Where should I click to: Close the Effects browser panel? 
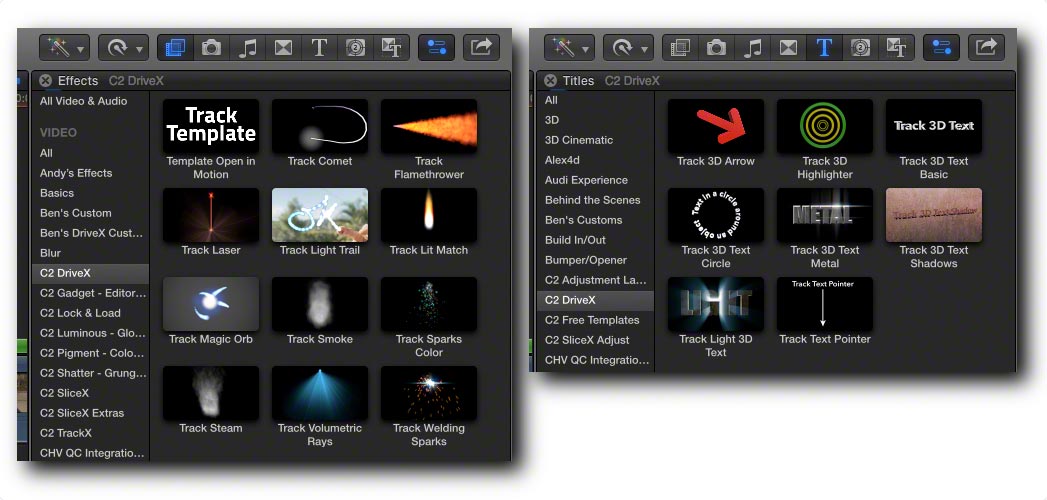click(45, 81)
